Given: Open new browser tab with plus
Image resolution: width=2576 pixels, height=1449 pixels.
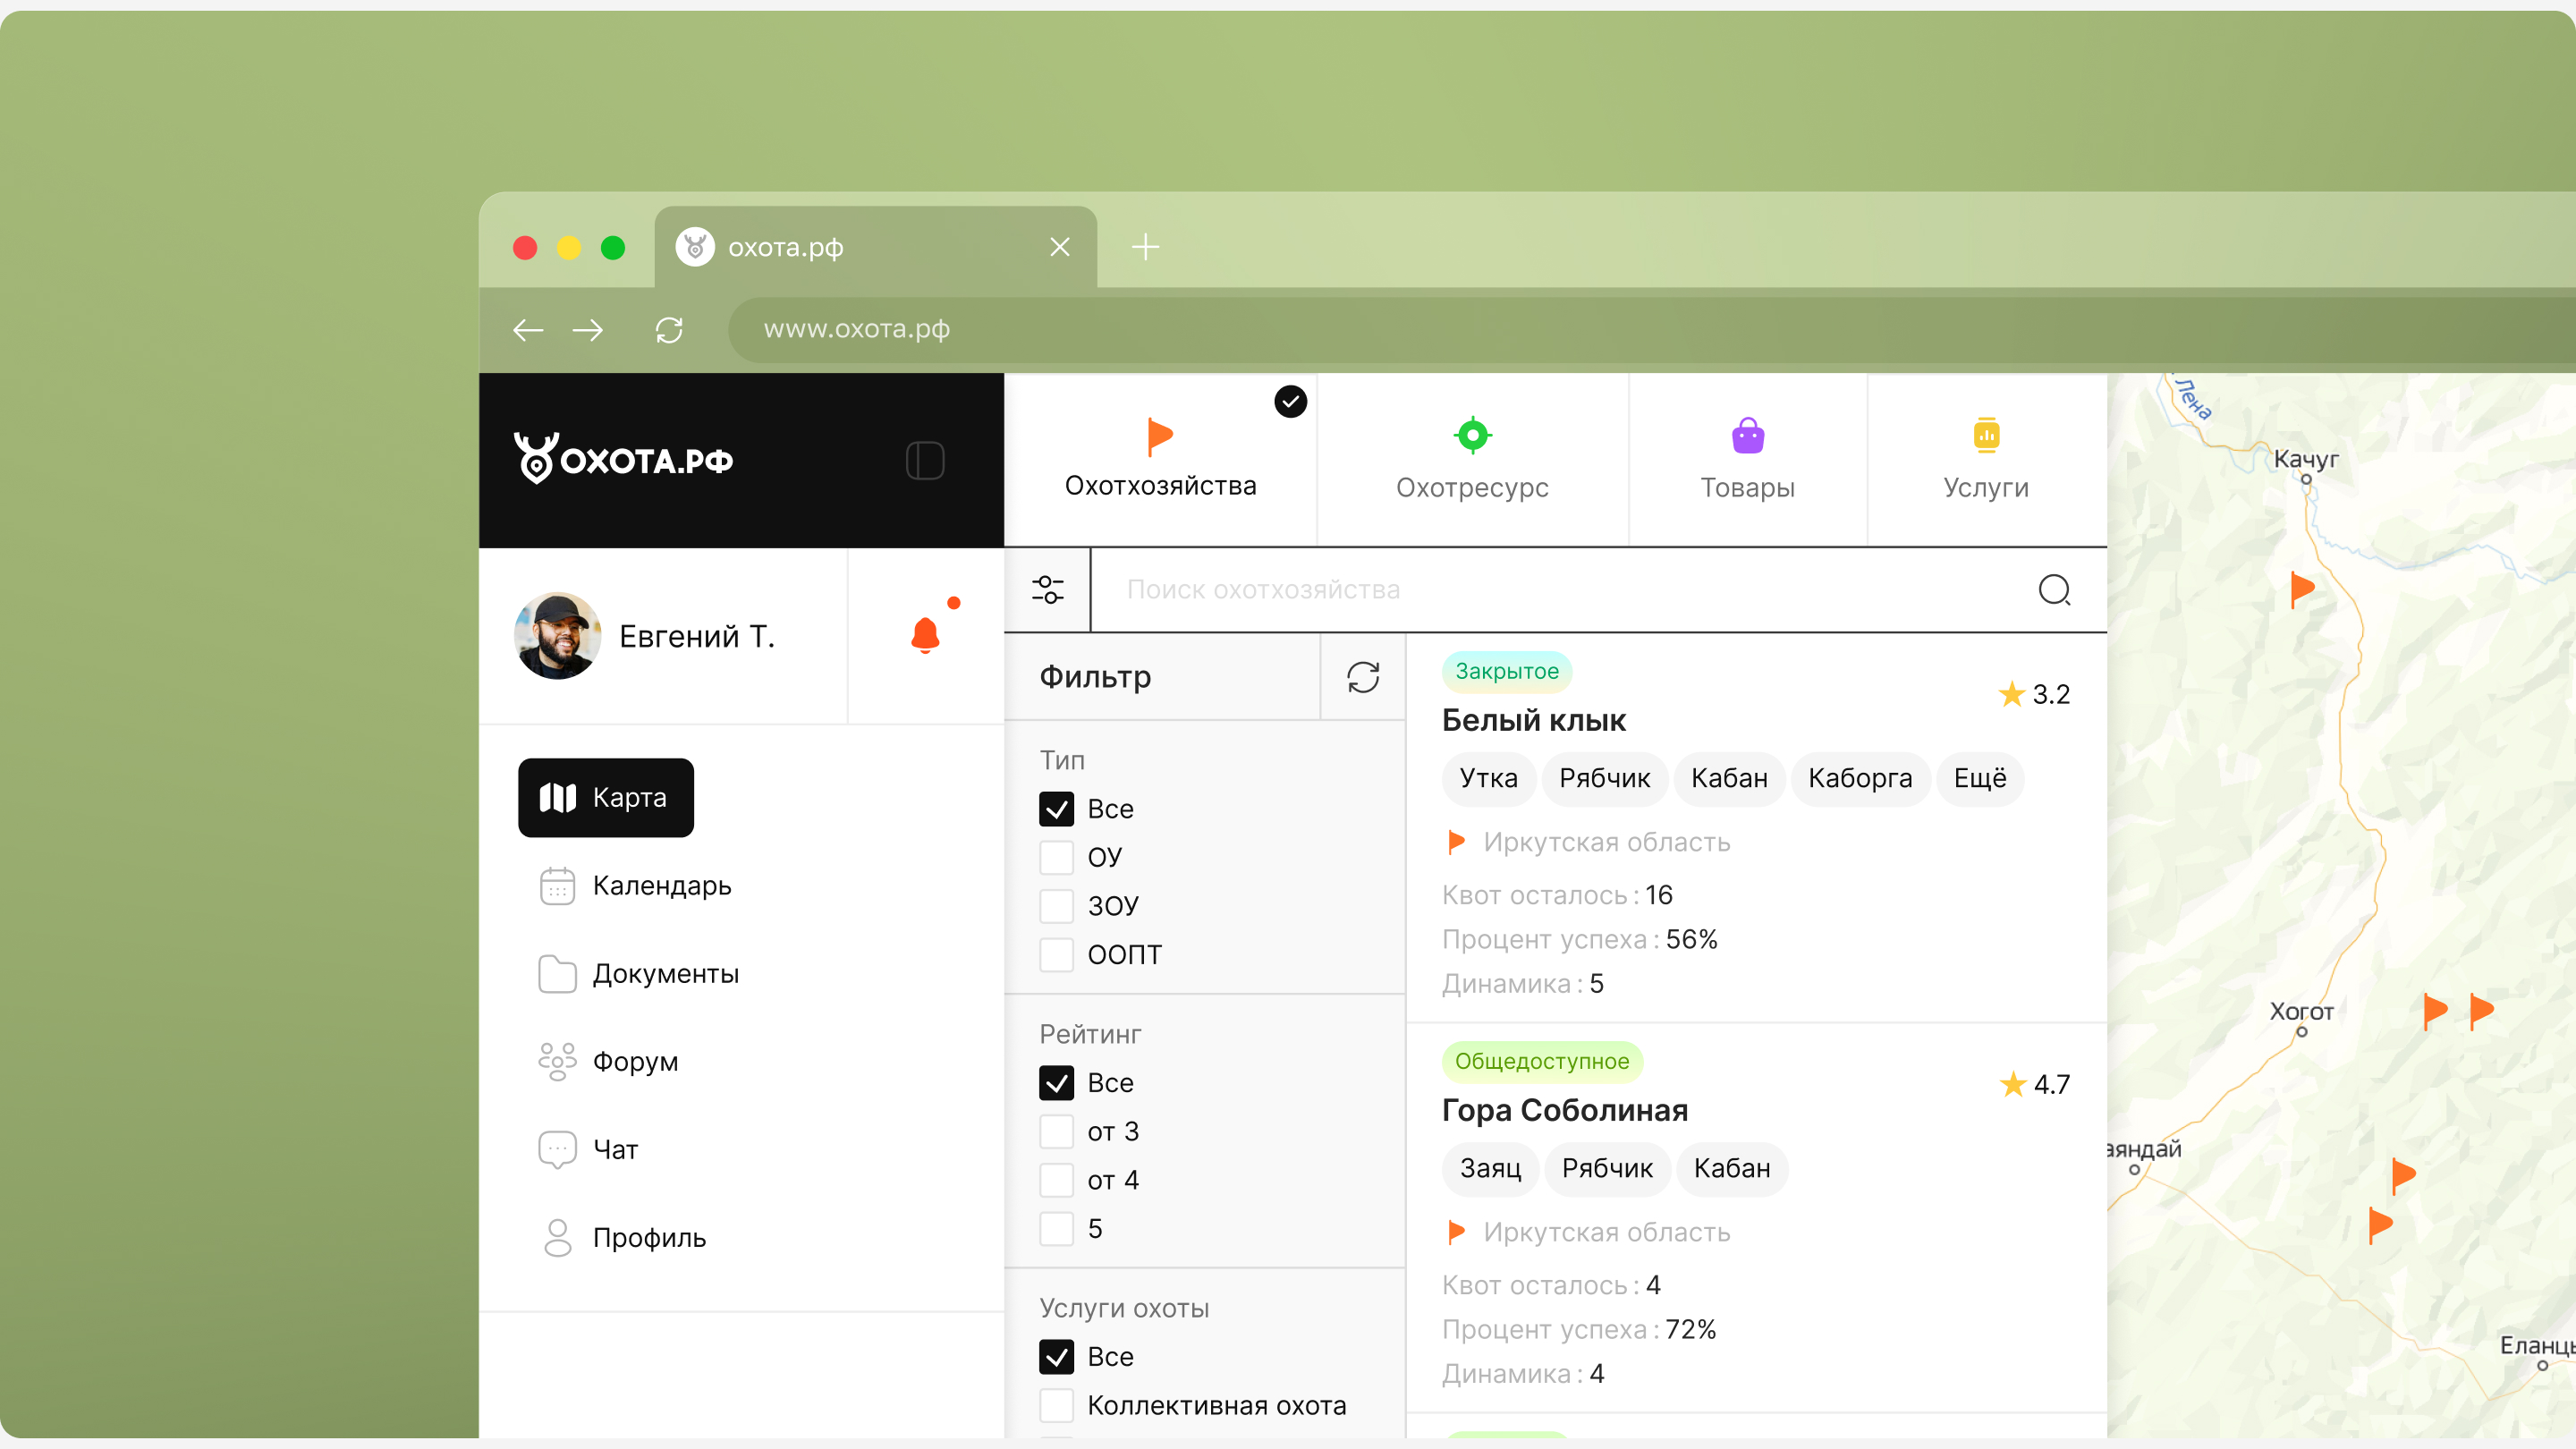Looking at the screenshot, I should coord(1145,246).
